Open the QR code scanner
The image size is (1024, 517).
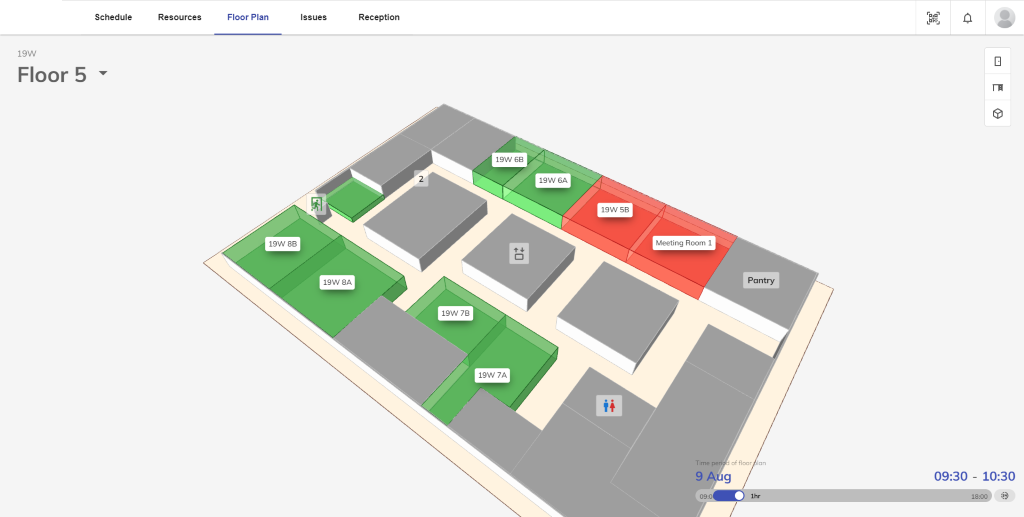[x=933, y=18]
